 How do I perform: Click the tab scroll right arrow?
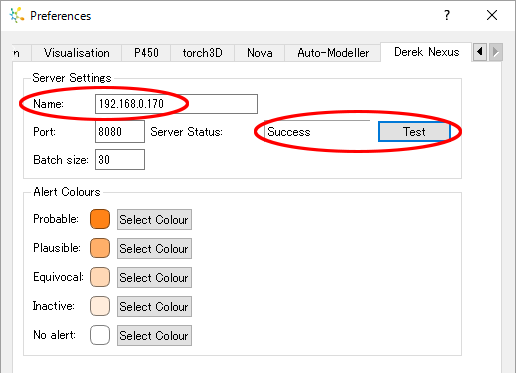[x=496, y=52]
